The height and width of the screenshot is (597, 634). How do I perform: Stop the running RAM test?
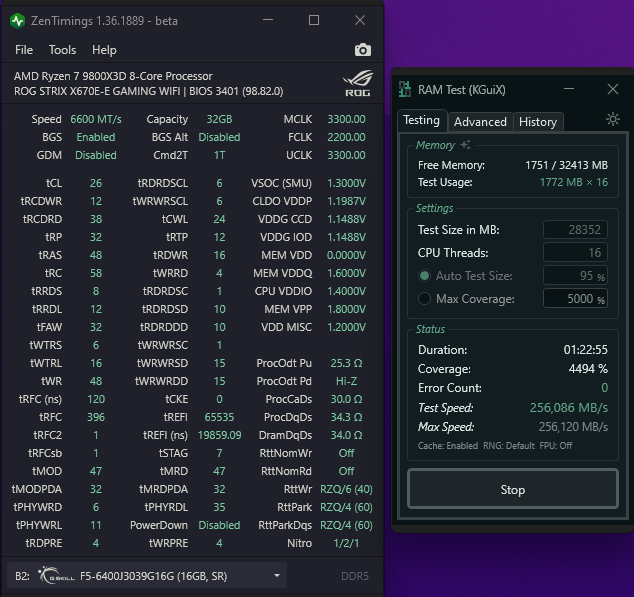513,489
